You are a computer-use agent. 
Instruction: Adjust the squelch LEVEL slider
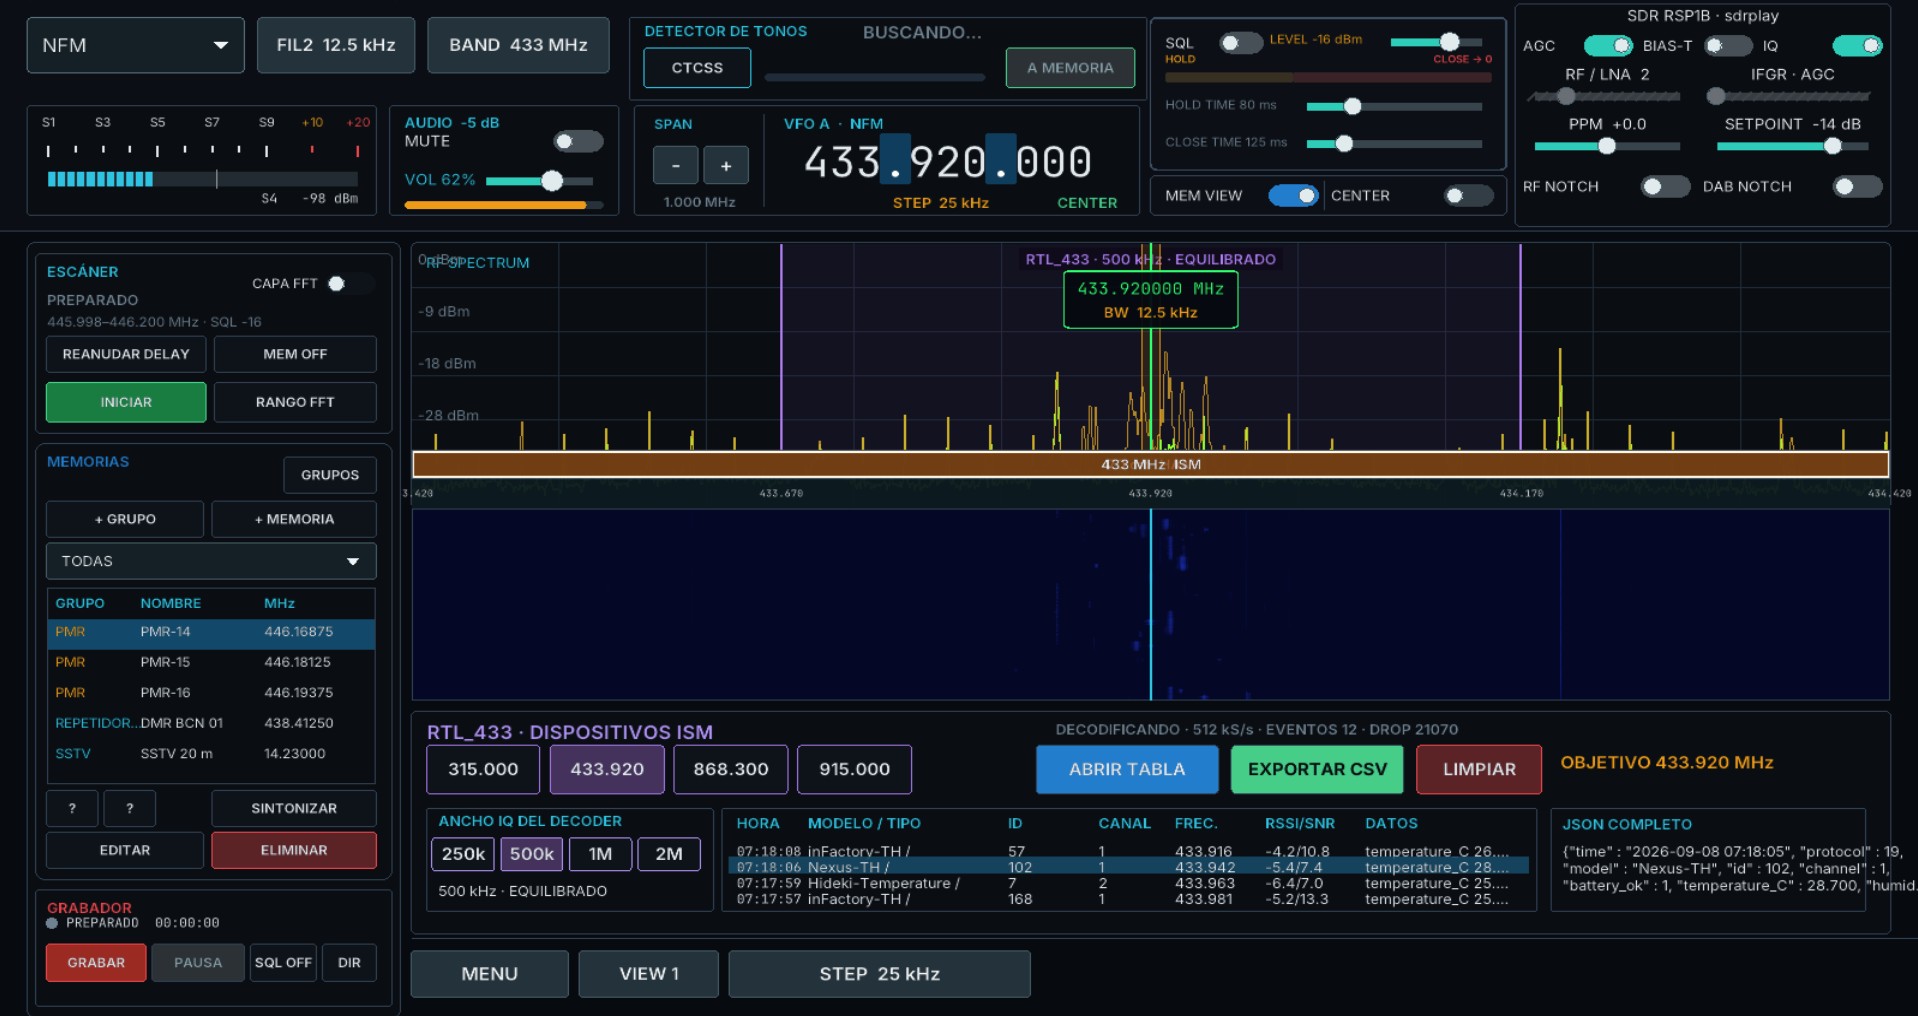coord(1436,42)
